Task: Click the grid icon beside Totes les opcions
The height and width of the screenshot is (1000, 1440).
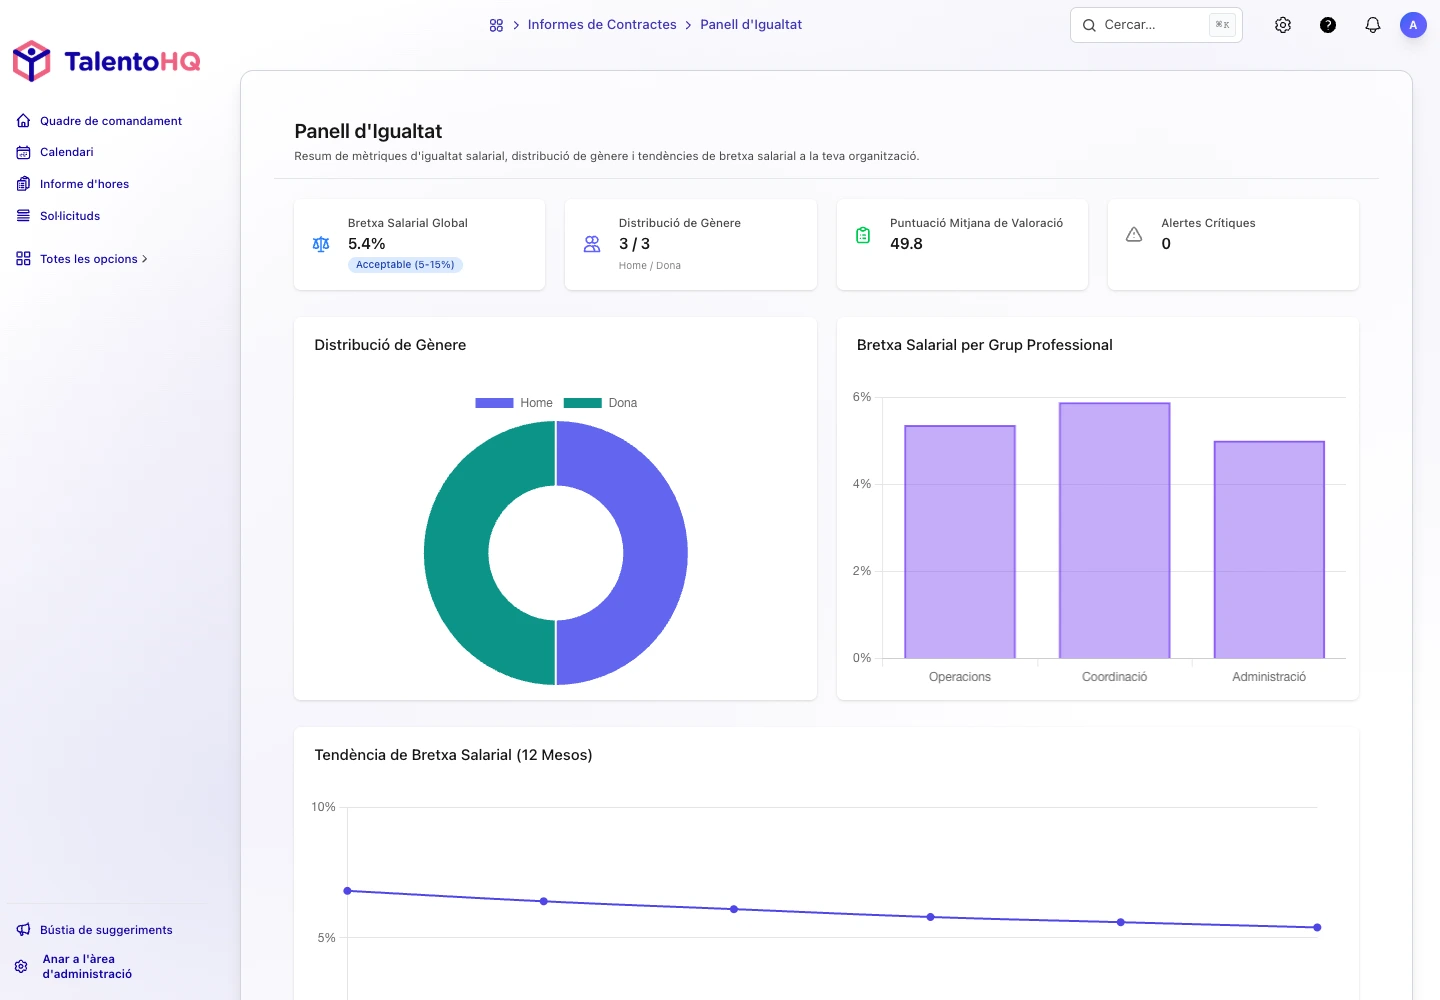Action: [23, 259]
